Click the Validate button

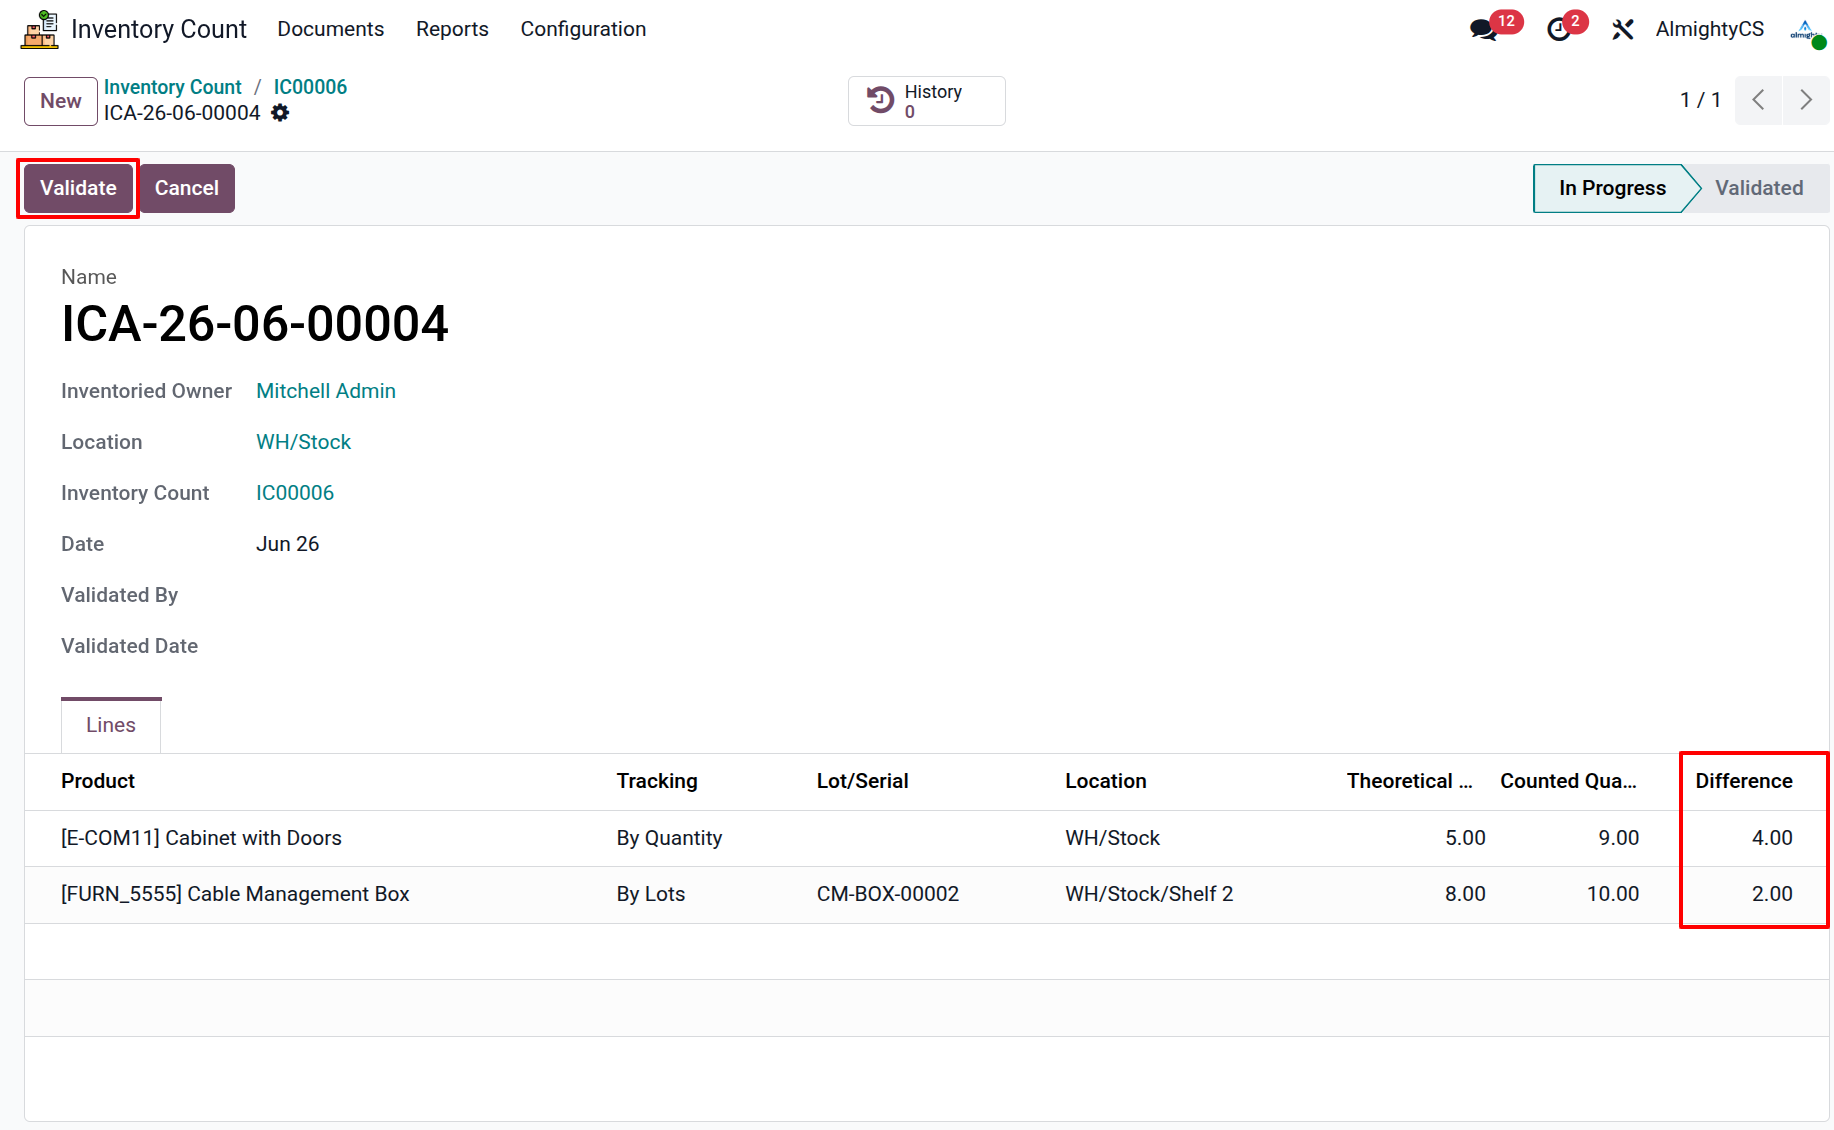pos(78,188)
